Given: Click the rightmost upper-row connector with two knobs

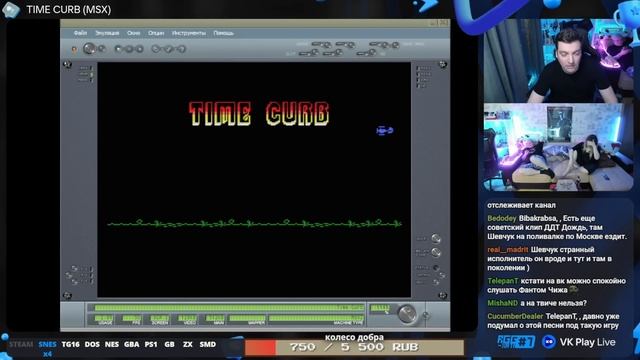Looking at the screenshot, I should (x=384, y=44).
